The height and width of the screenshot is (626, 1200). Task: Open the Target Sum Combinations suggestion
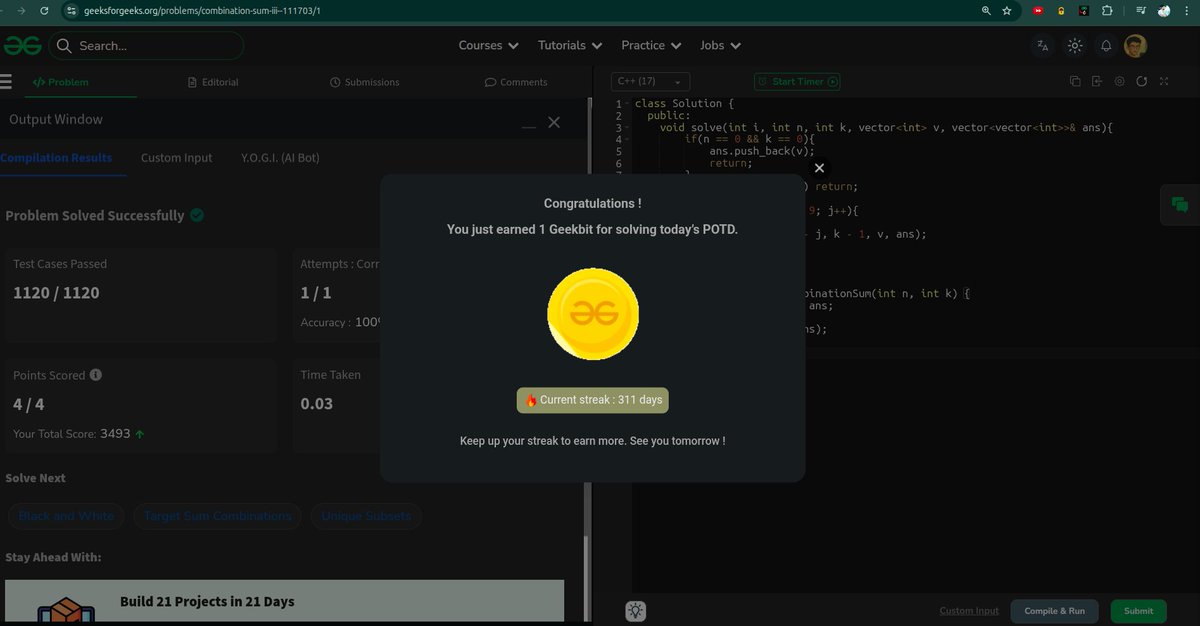[x=218, y=516]
